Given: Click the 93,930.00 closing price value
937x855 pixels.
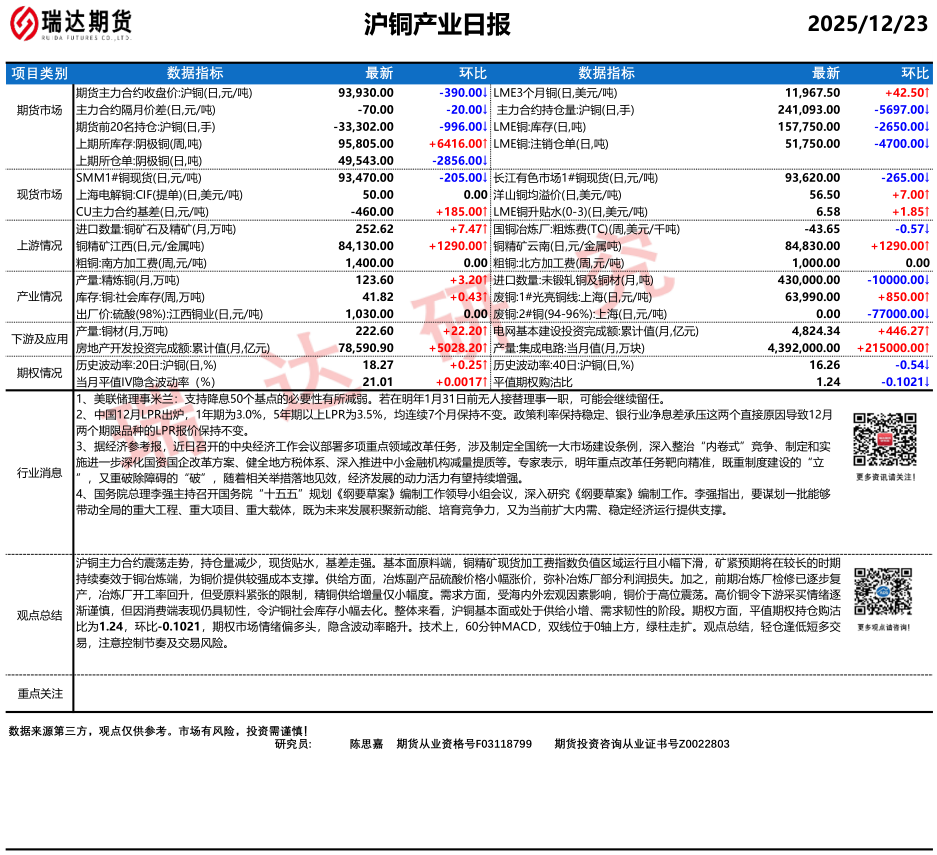Looking at the screenshot, I should click(x=366, y=92).
